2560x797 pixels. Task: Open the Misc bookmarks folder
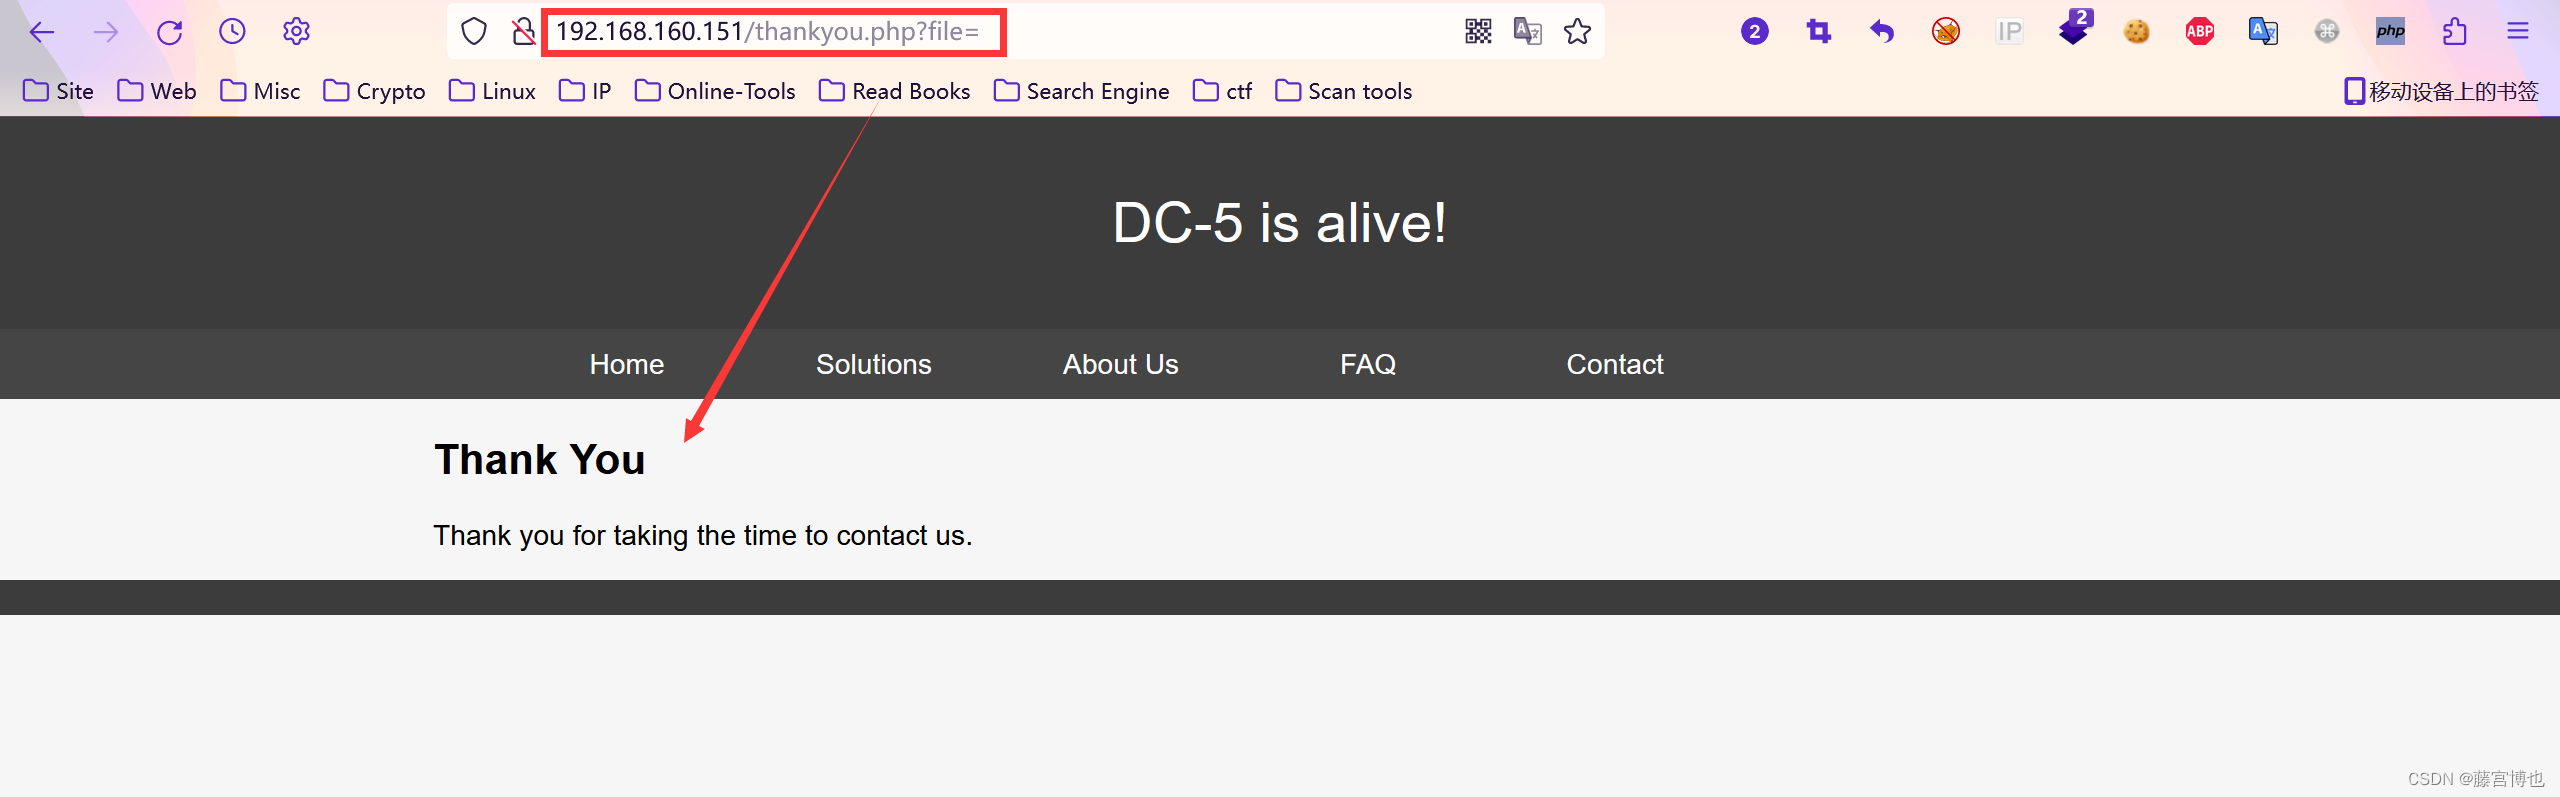click(260, 91)
